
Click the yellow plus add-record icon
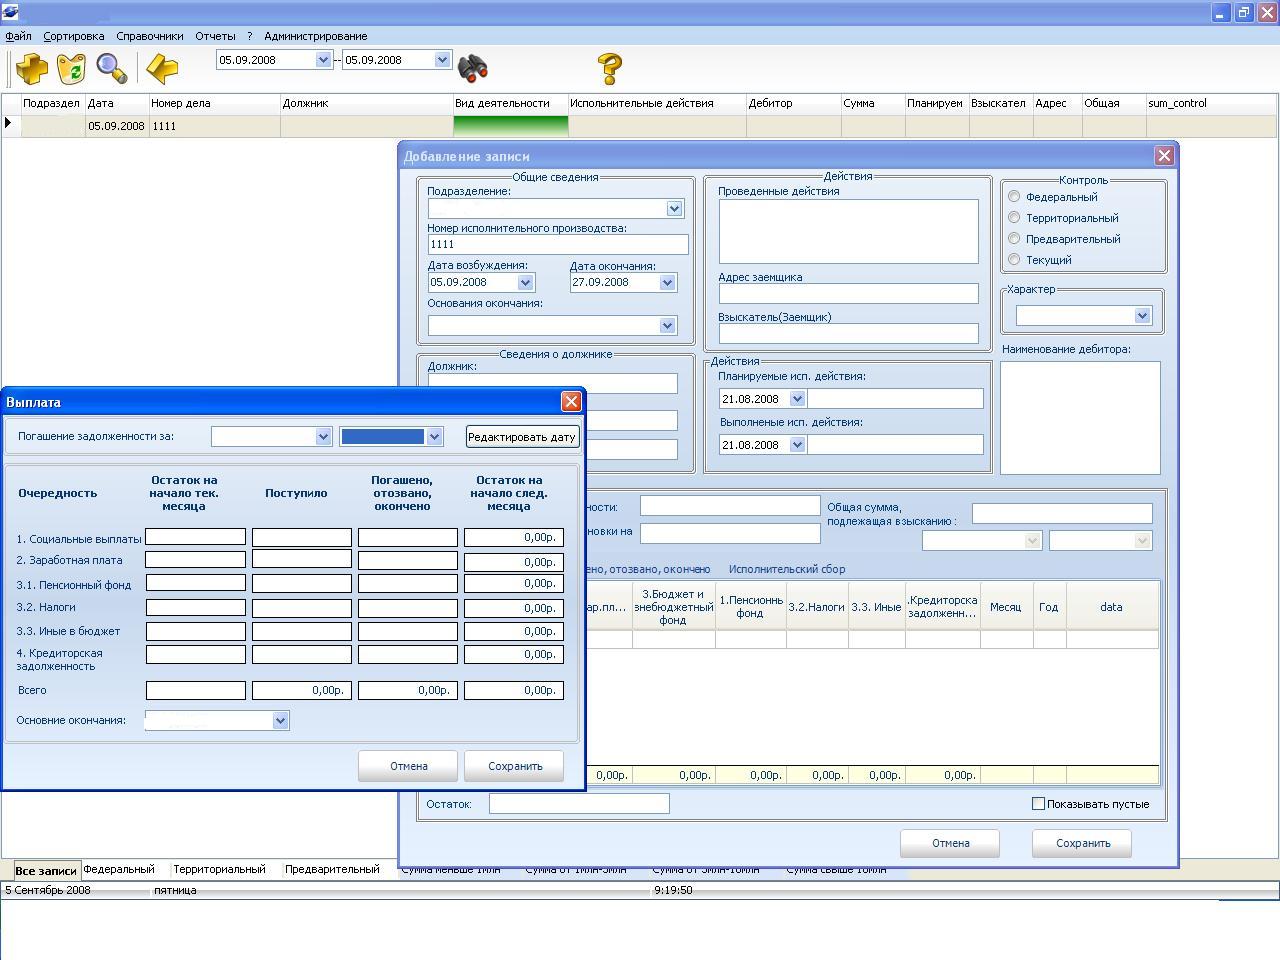point(31,68)
